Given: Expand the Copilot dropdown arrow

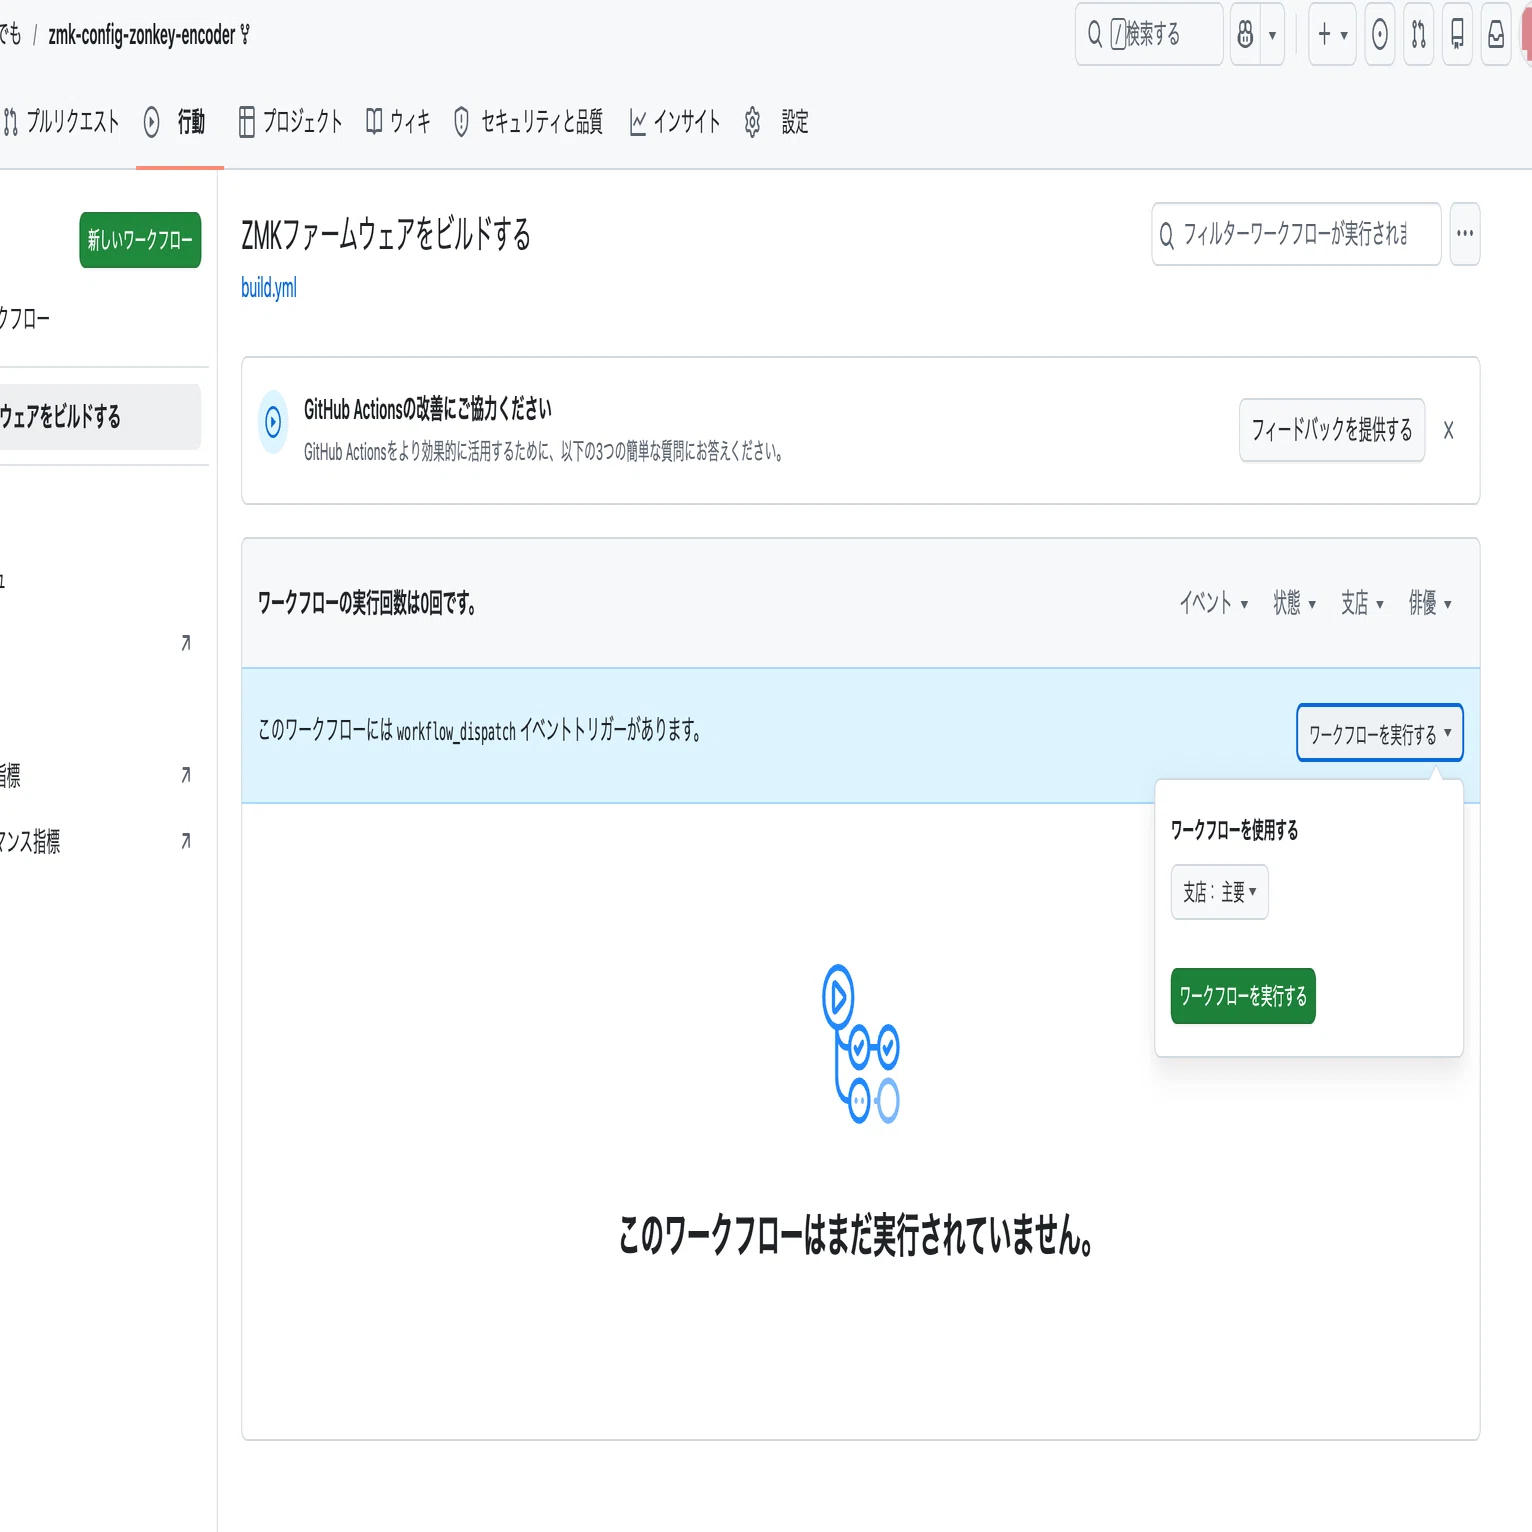Looking at the screenshot, I should [x=1272, y=35].
